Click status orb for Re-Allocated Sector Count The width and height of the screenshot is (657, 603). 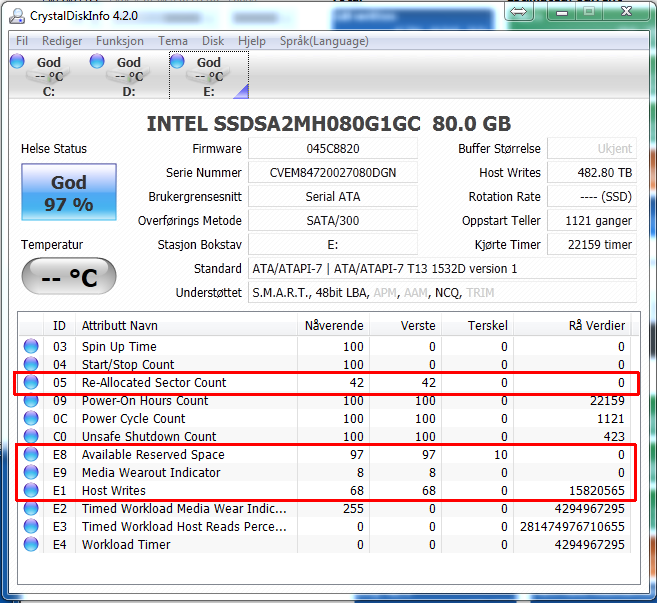pos(31,382)
